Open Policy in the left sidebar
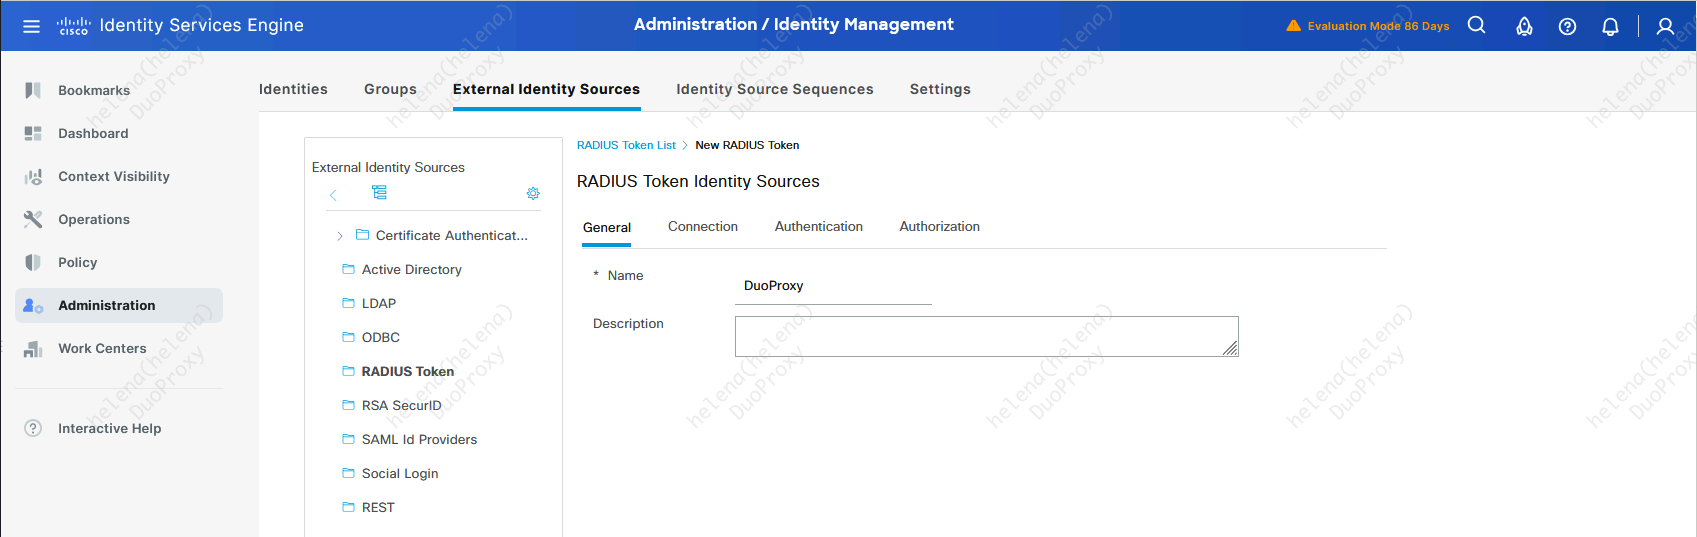The height and width of the screenshot is (537, 1697). [x=77, y=262]
